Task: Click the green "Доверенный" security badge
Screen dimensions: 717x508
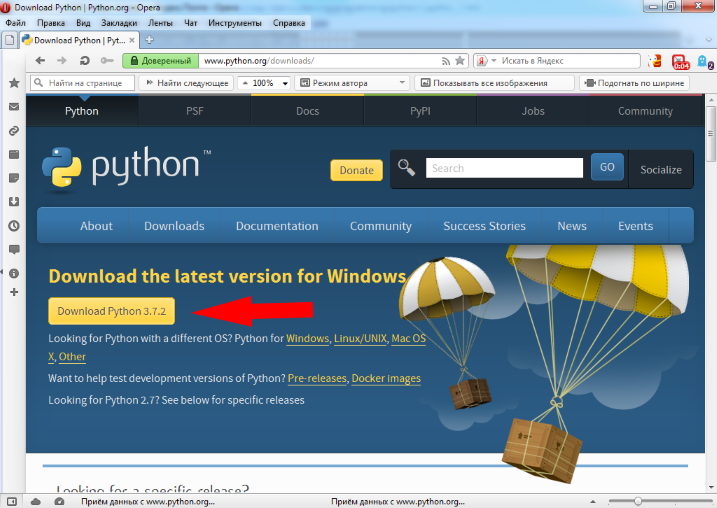Action: (159, 61)
